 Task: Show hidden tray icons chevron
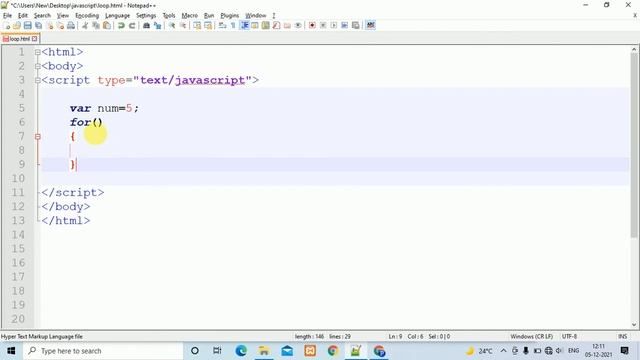tap(503, 351)
